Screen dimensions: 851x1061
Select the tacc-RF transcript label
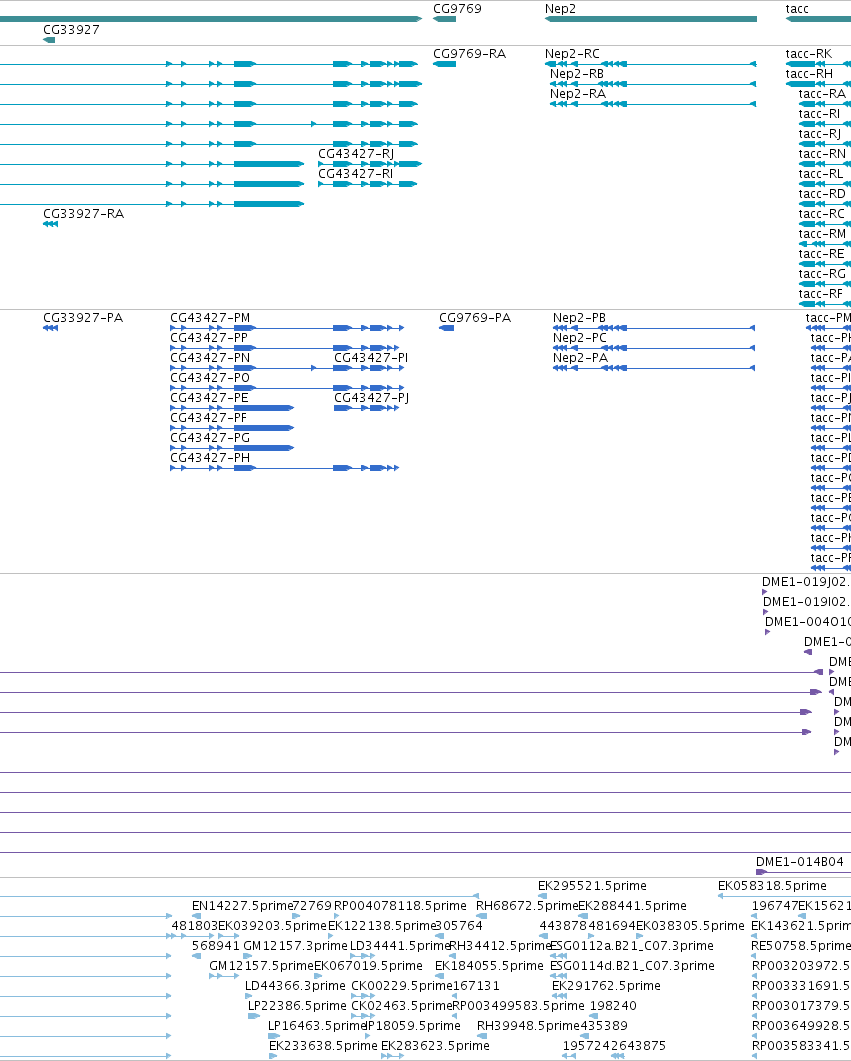coord(821,294)
